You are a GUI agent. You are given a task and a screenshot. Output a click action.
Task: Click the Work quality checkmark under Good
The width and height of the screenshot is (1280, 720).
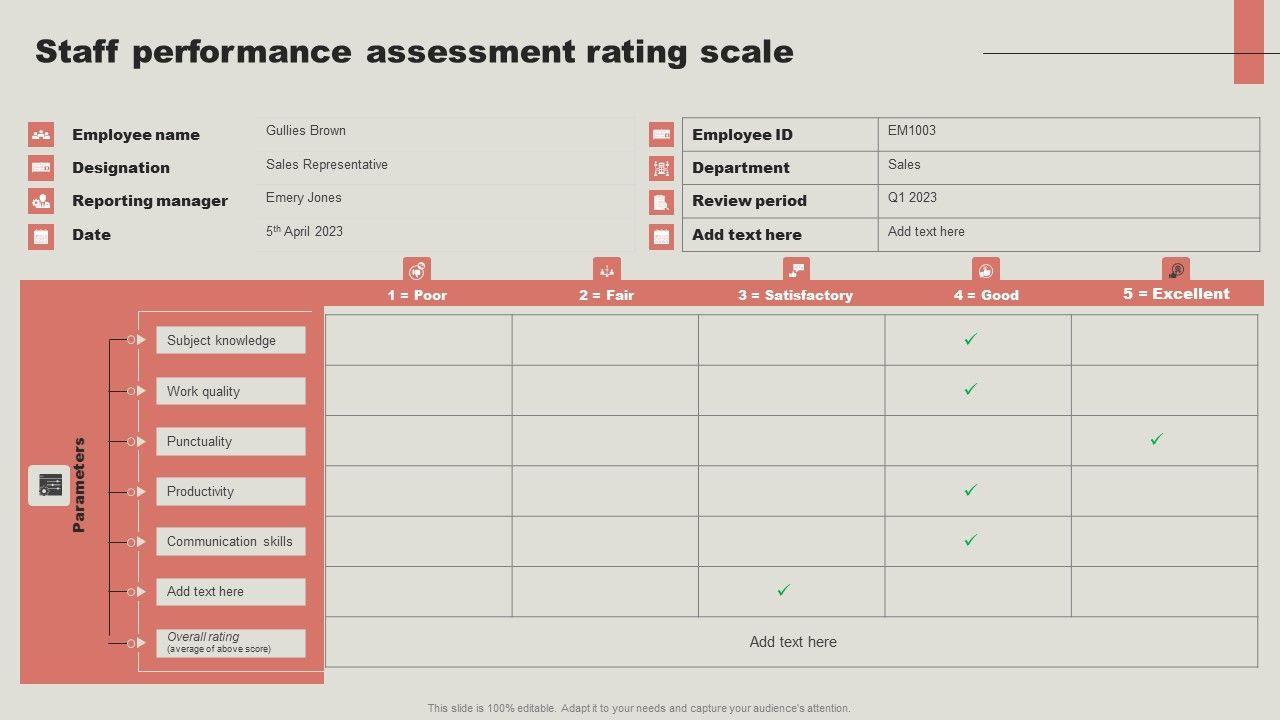pos(970,390)
